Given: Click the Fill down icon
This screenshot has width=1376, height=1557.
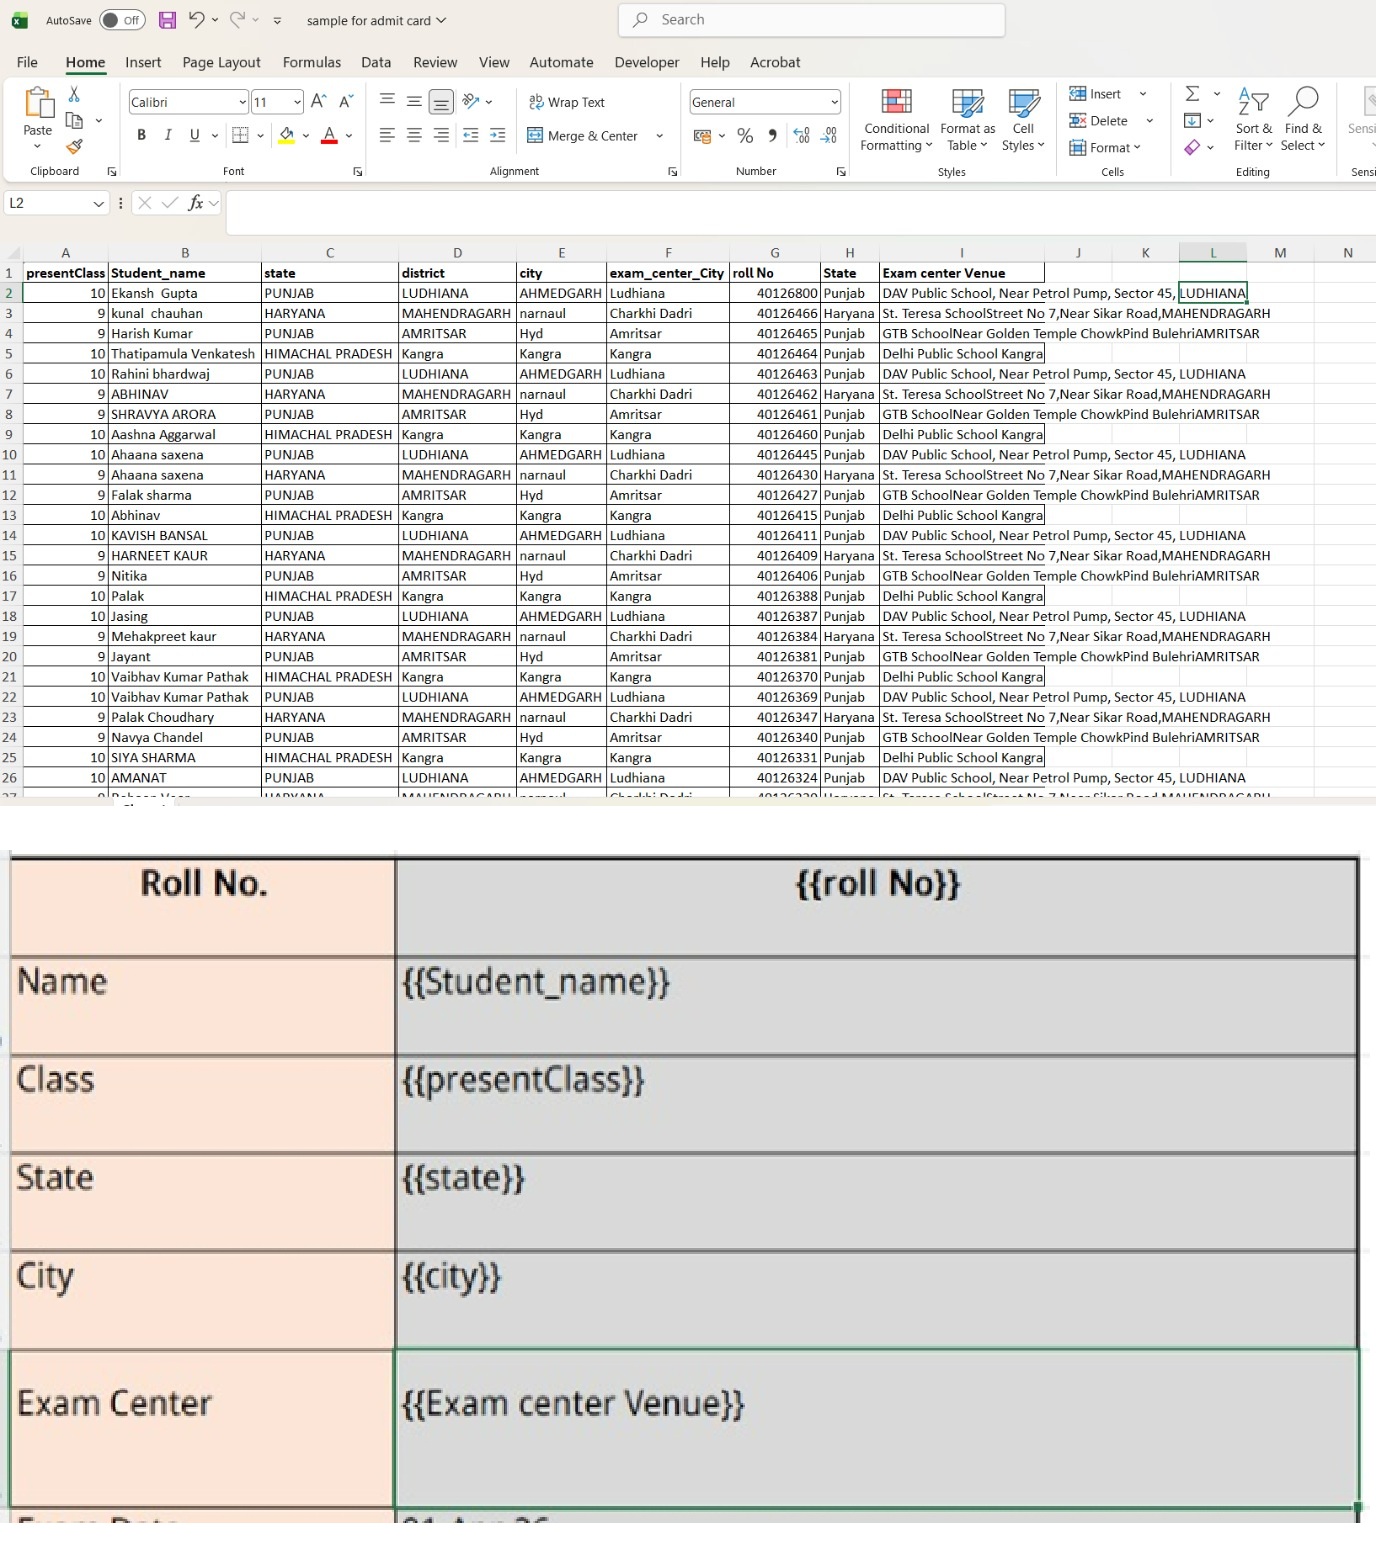Looking at the screenshot, I should click(x=1192, y=121).
